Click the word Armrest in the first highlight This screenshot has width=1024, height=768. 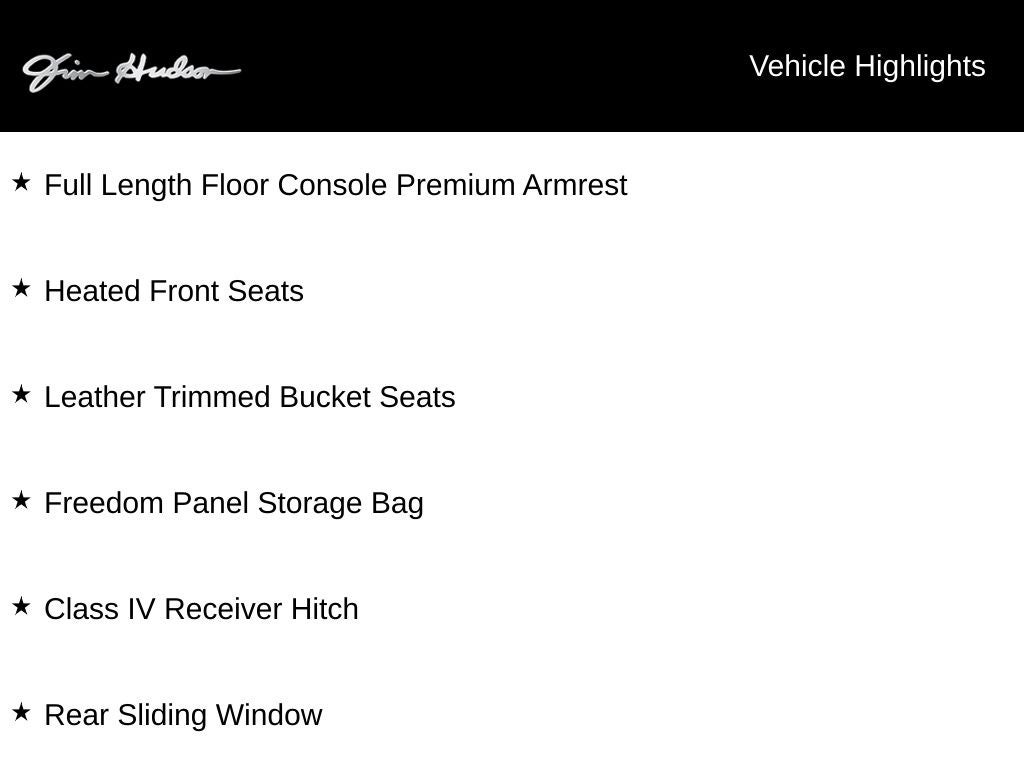click(575, 185)
